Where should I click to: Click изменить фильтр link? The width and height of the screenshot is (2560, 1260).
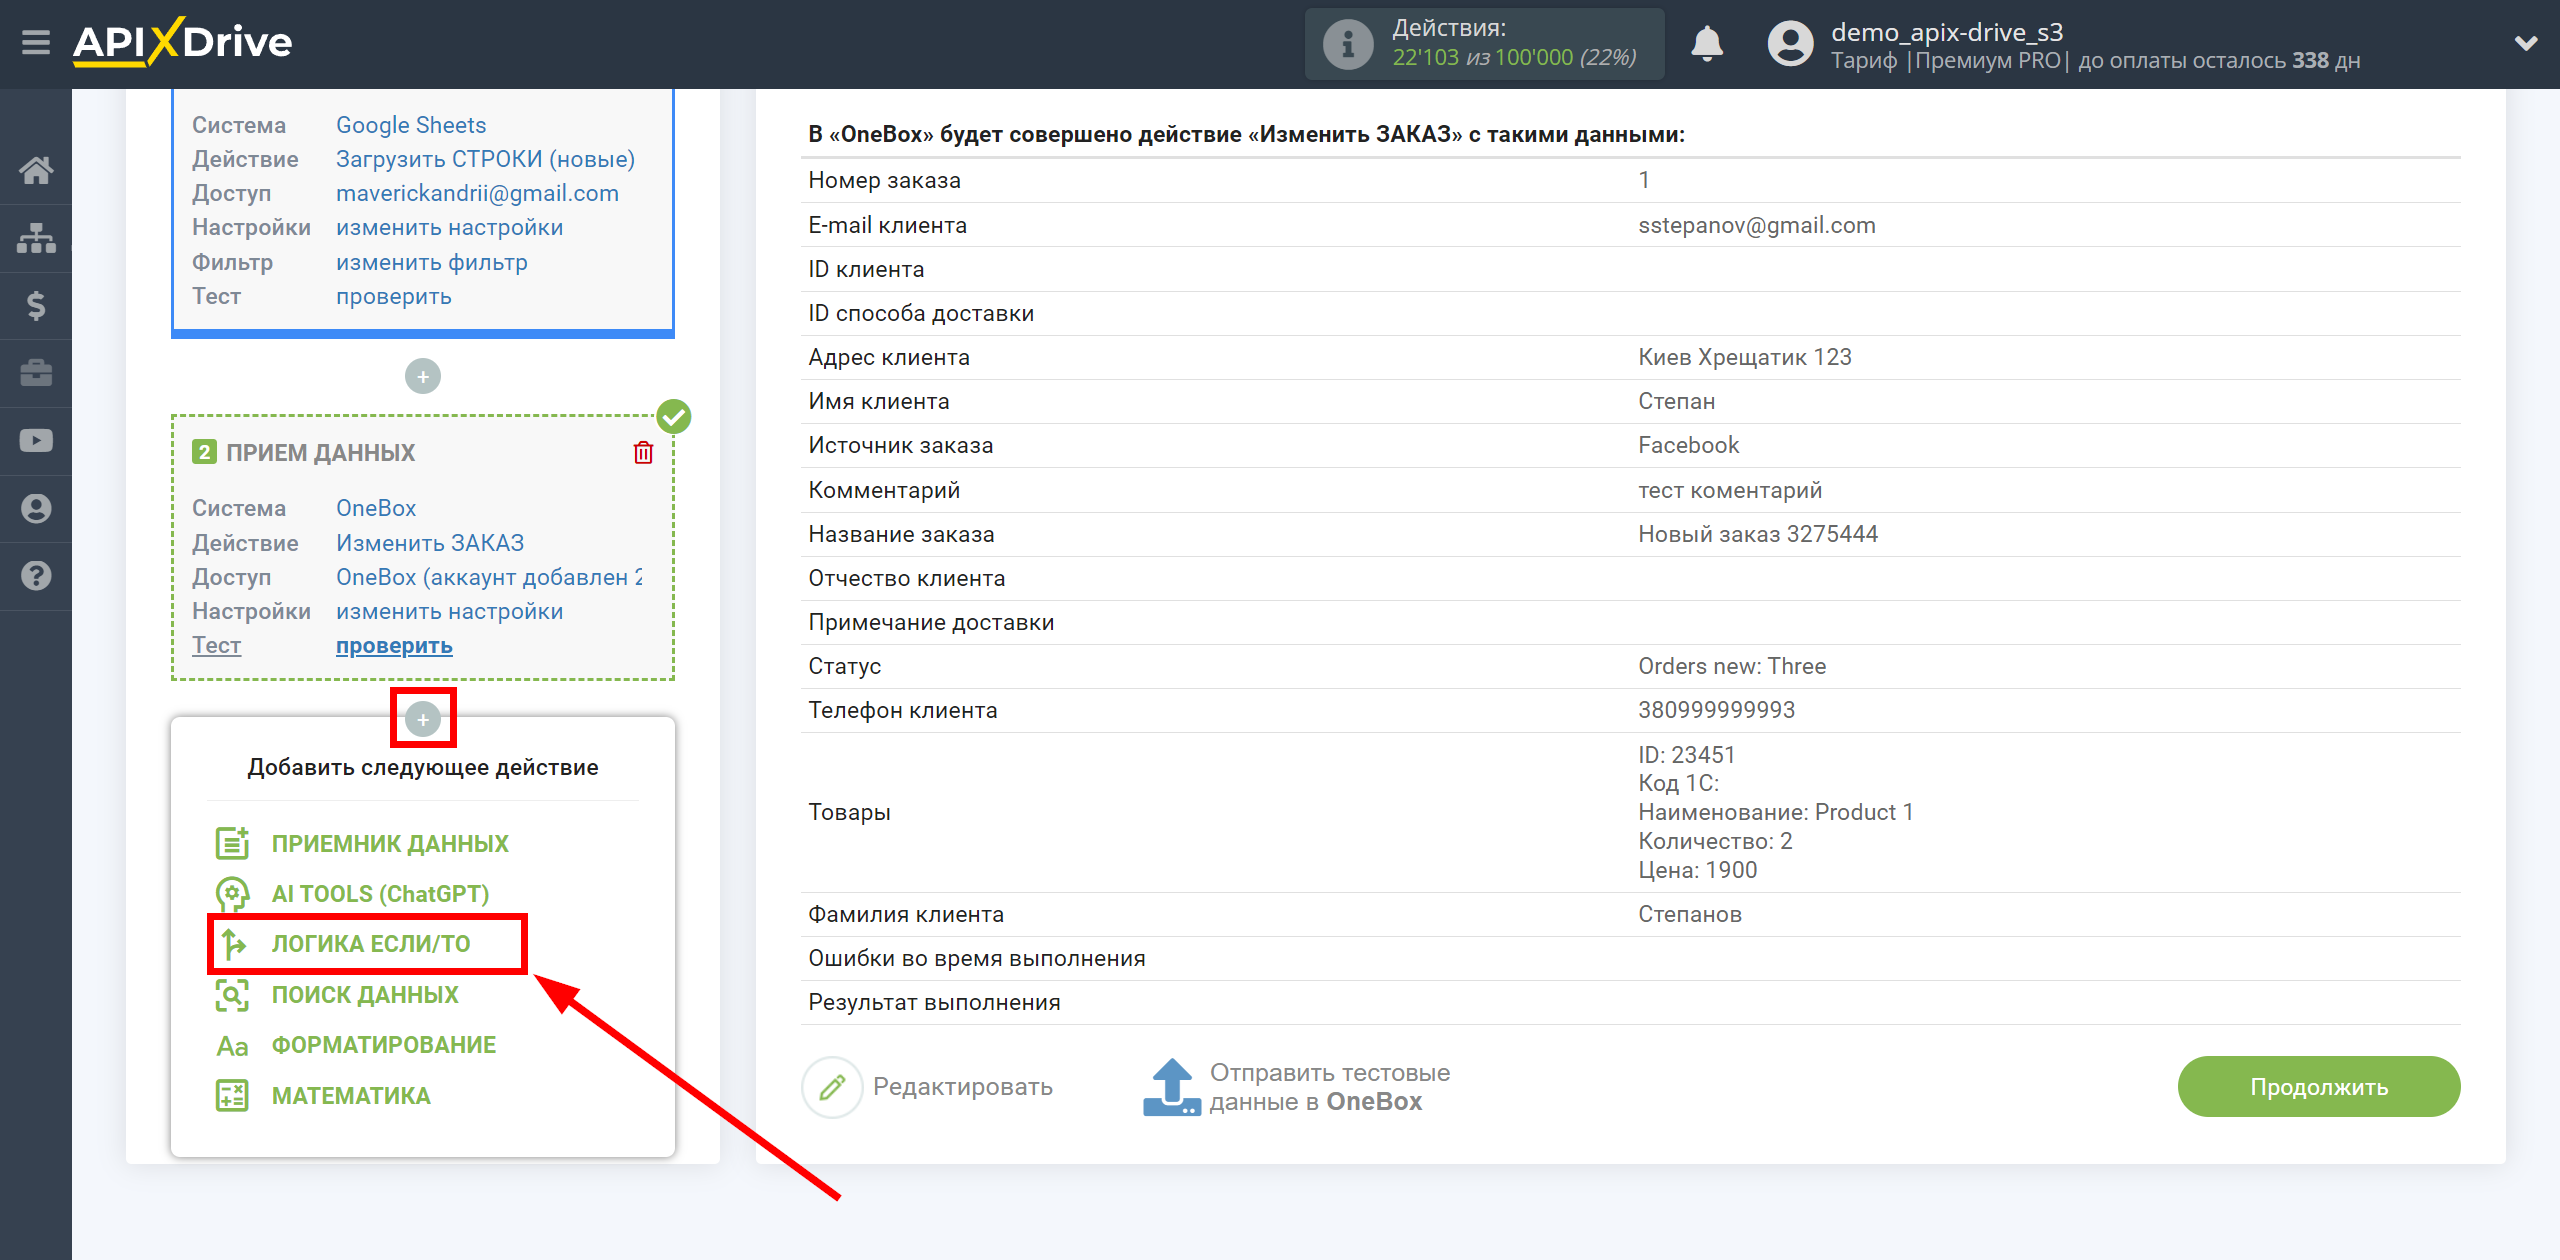pos(431,262)
